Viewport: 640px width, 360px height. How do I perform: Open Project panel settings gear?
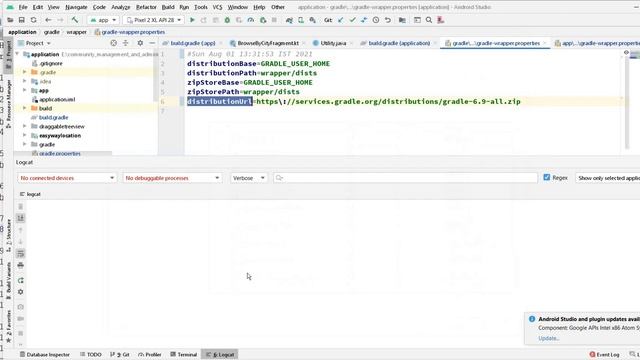coord(140,43)
